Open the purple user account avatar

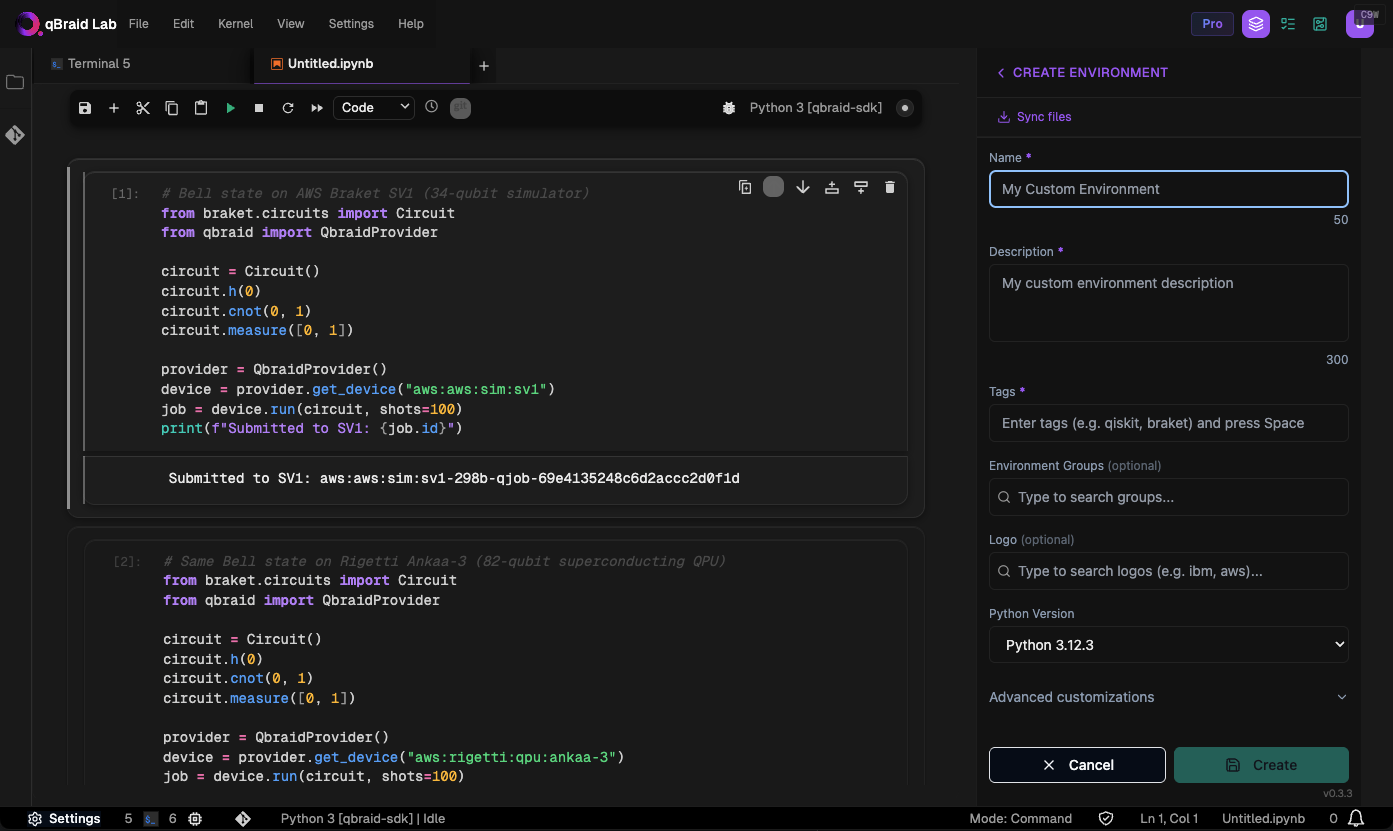point(1360,24)
